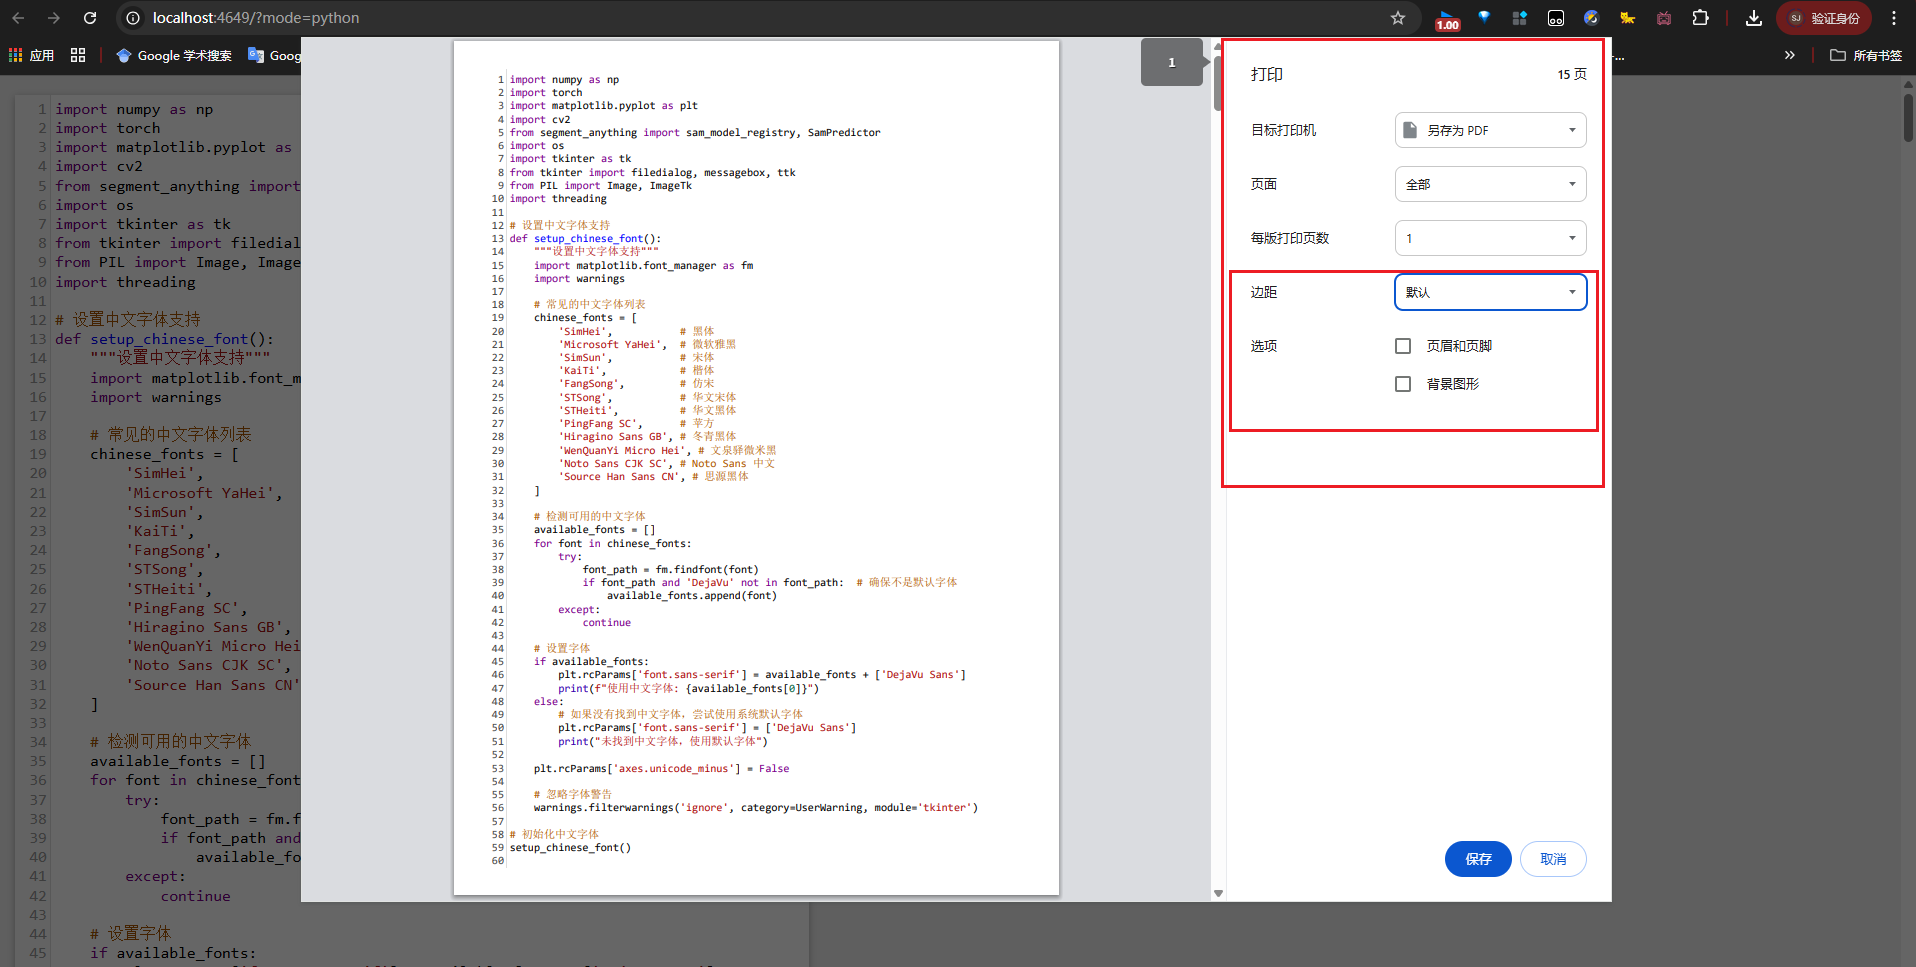Click the print preview vertical scrollbar thumb
The image size is (1916, 967).
coord(1218,82)
